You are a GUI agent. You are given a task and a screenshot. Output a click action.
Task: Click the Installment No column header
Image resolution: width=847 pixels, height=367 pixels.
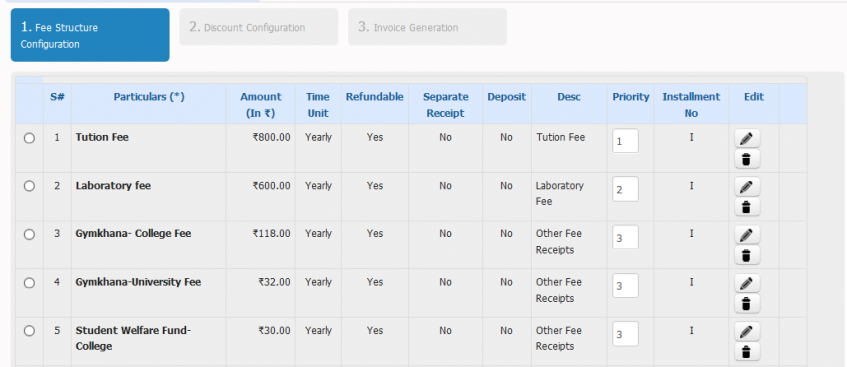click(691, 105)
